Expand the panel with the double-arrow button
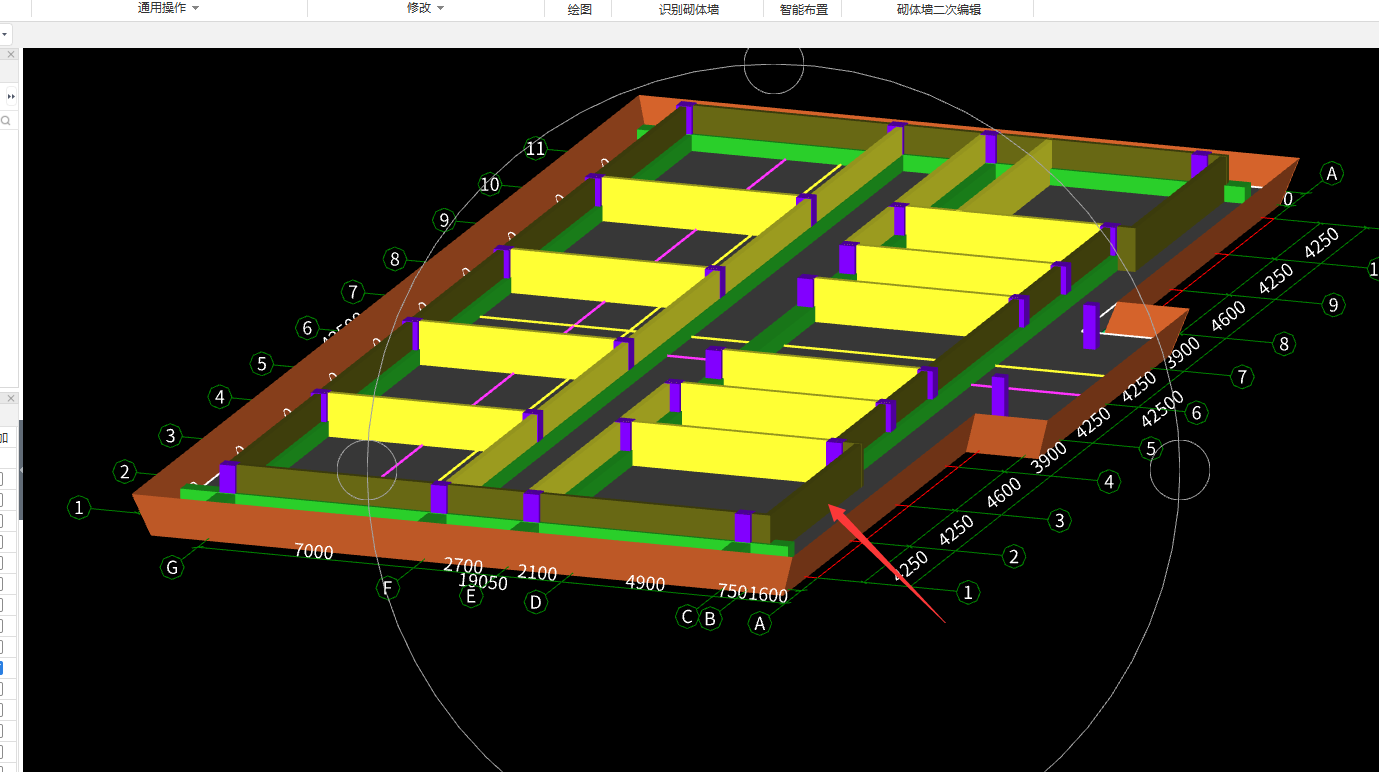 11,96
